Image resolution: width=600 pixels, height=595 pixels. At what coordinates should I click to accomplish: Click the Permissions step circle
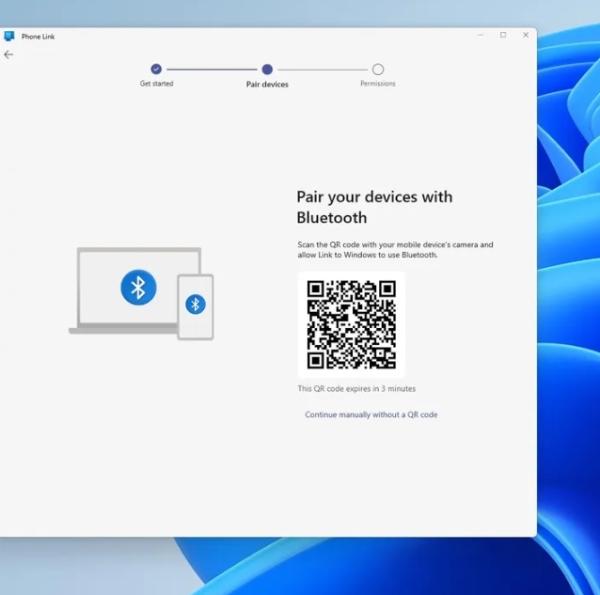[378, 69]
